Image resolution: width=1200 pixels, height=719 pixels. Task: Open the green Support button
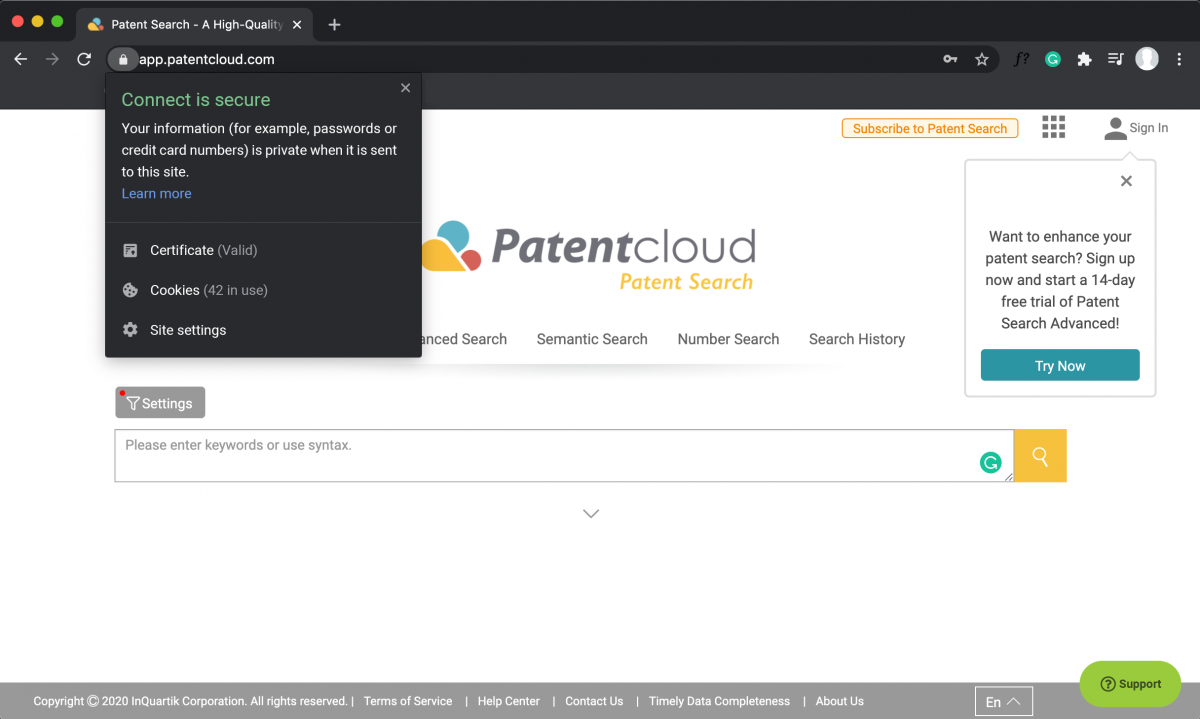click(x=1130, y=684)
